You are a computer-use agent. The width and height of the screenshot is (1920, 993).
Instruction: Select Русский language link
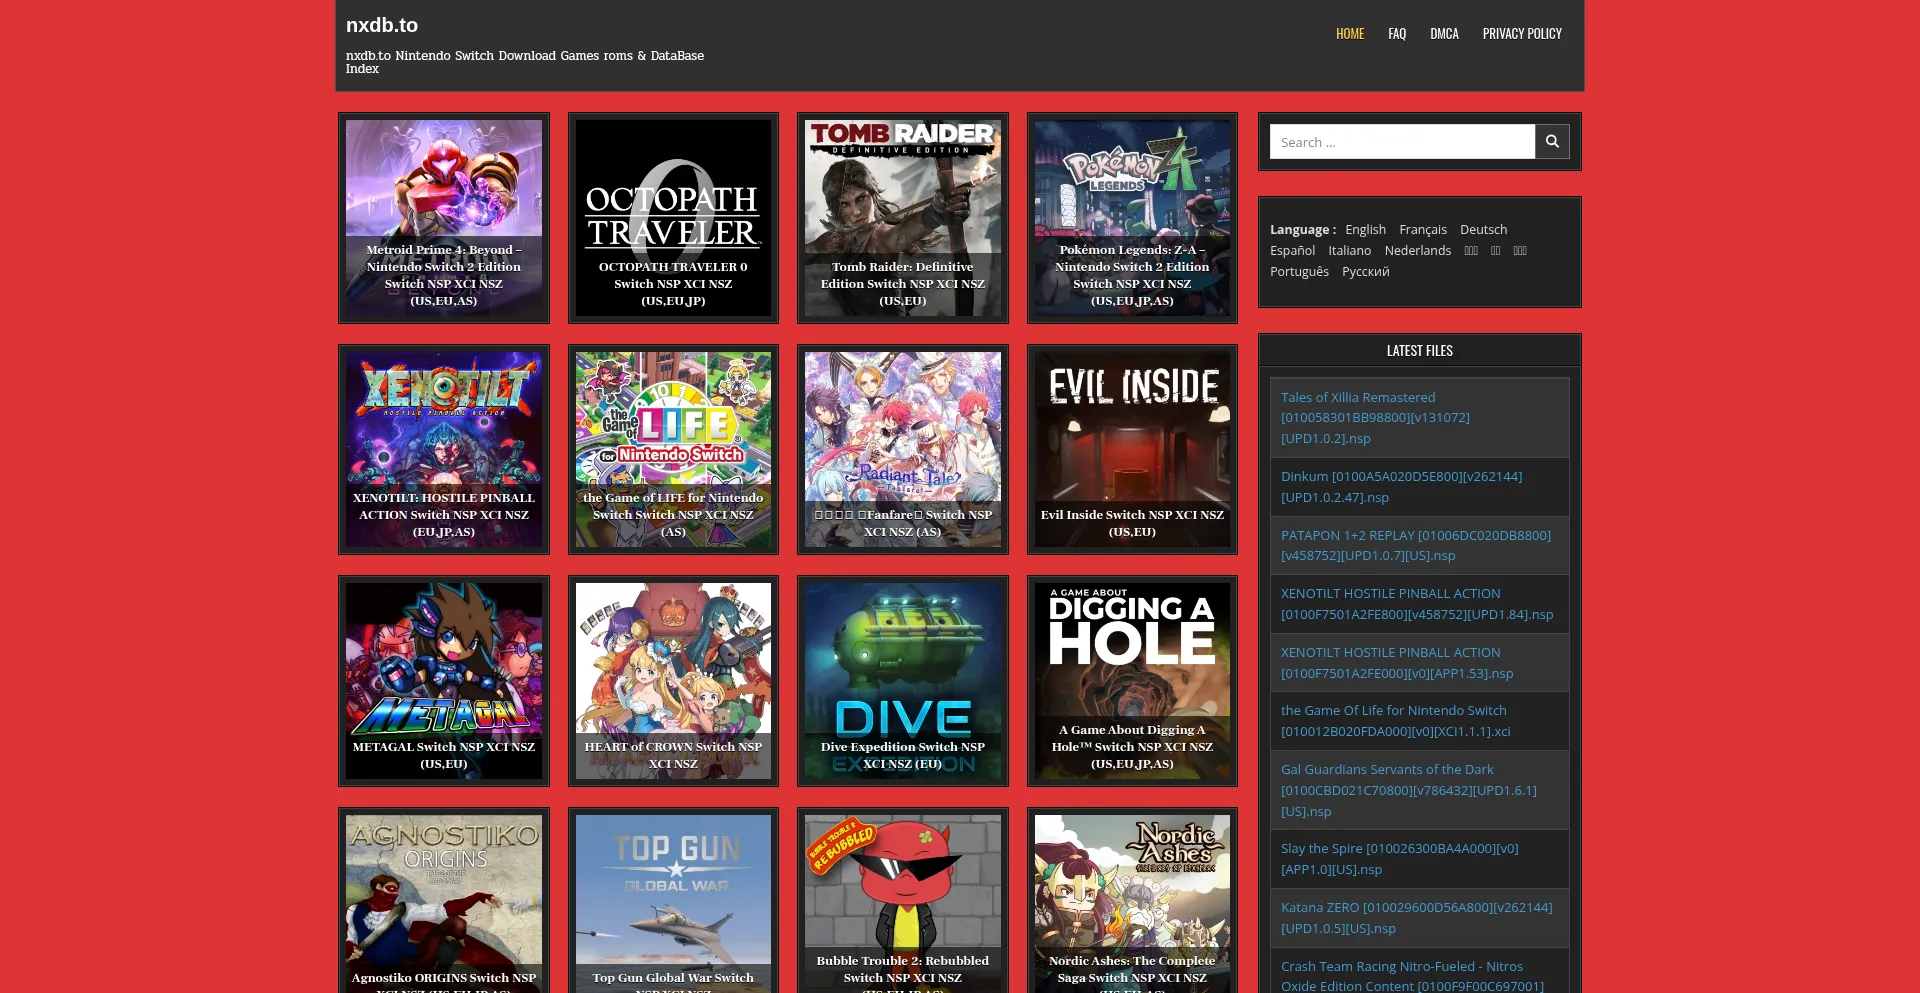pyautogui.click(x=1365, y=272)
